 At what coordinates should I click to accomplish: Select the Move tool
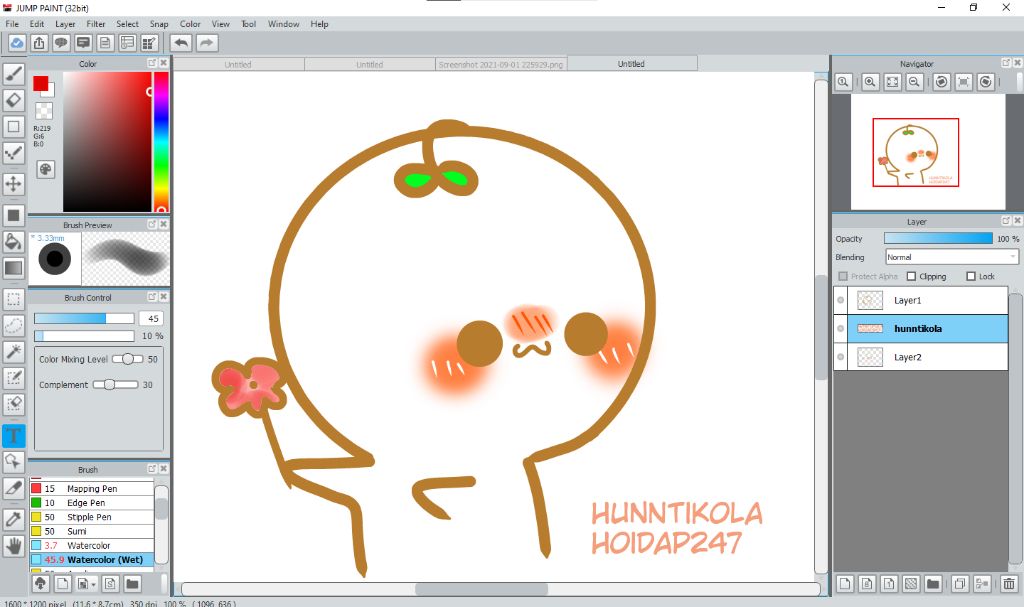[14, 184]
